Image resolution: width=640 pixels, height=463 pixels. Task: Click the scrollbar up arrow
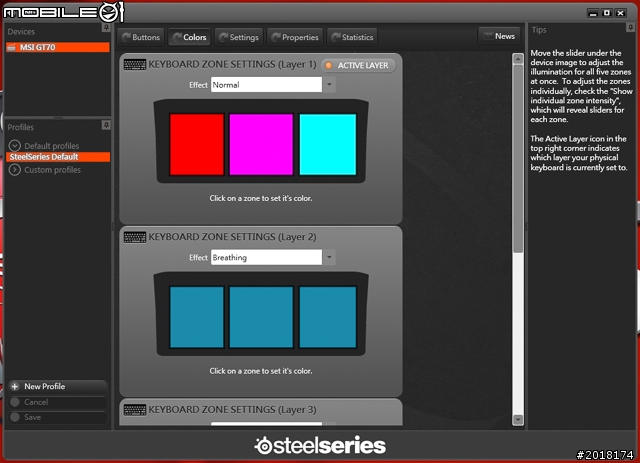click(x=518, y=59)
